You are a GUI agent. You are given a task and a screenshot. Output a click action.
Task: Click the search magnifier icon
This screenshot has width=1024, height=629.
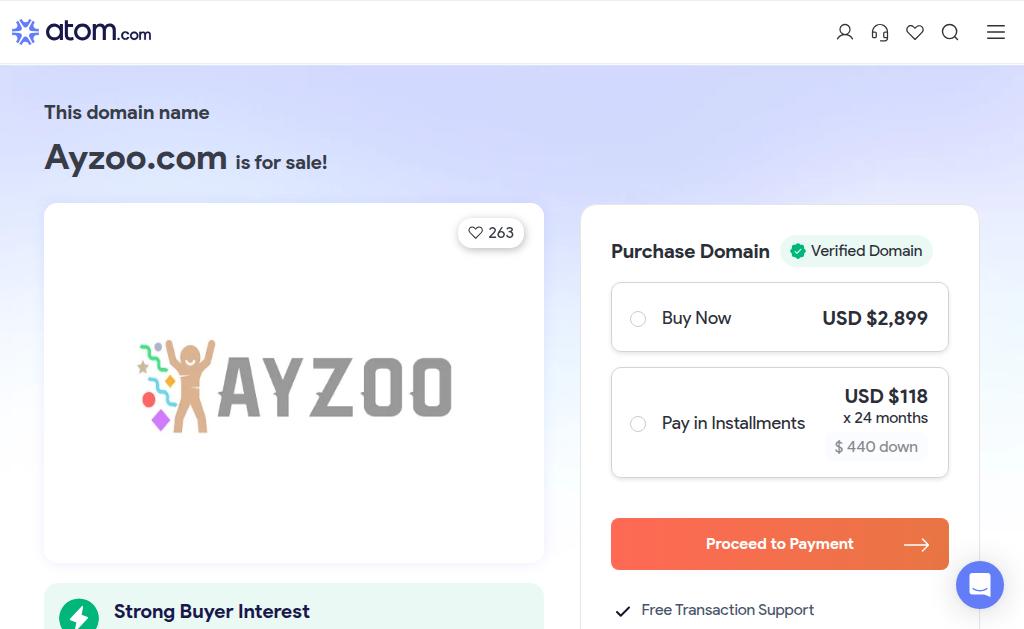950,32
